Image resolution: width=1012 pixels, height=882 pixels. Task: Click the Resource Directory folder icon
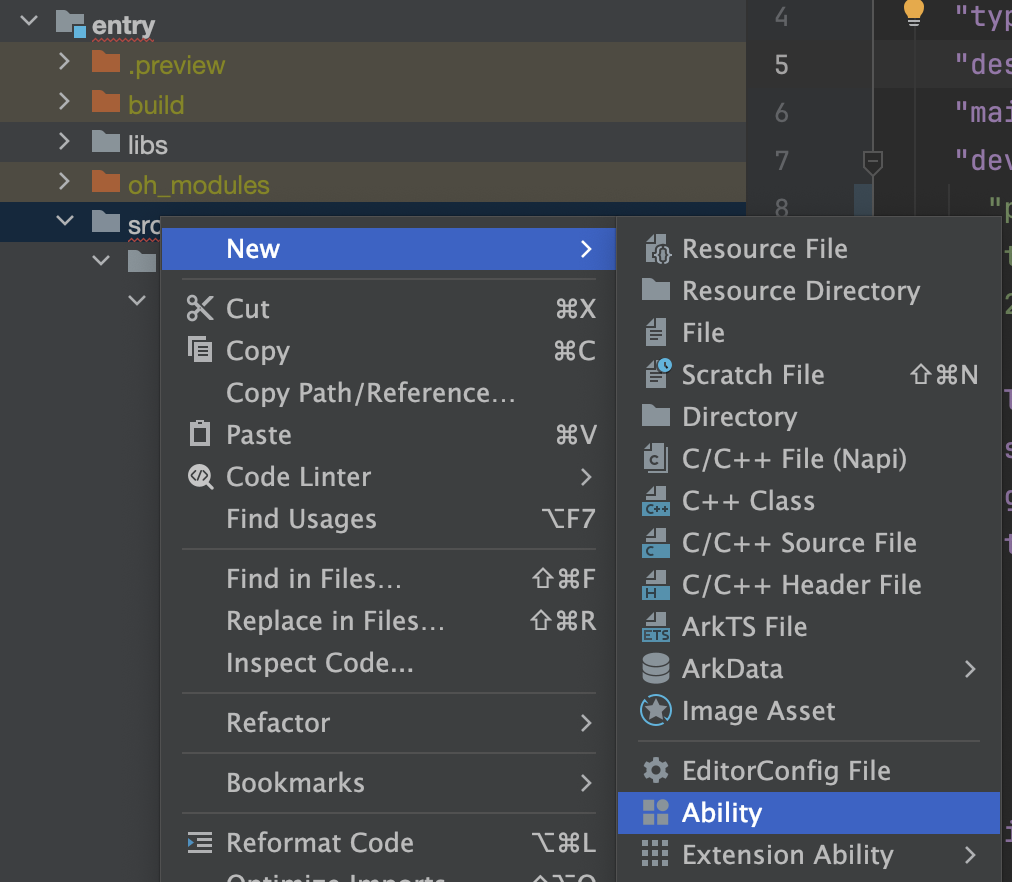656,290
